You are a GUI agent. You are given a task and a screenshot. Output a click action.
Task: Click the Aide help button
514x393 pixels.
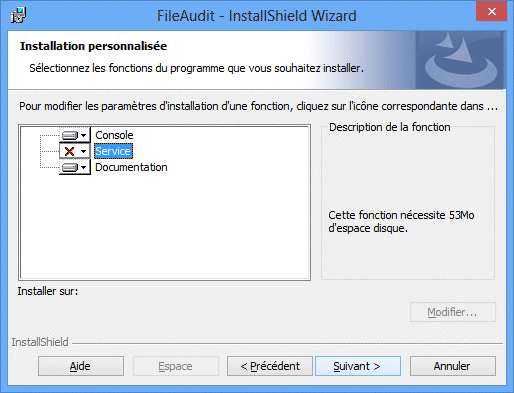tap(81, 366)
